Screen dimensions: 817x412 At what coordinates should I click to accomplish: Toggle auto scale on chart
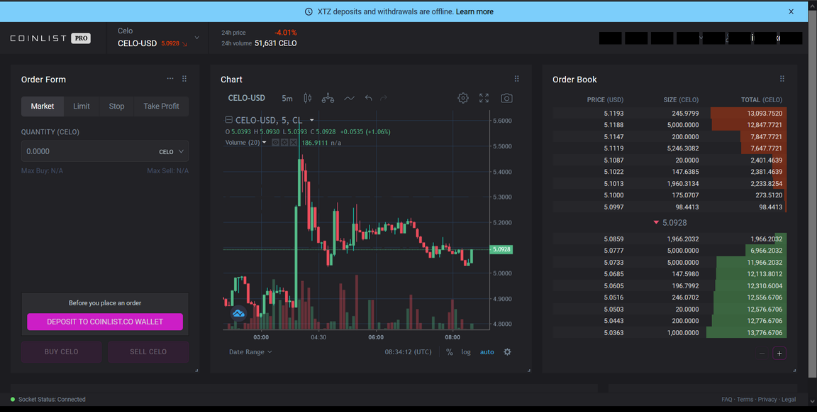pos(487,352)
